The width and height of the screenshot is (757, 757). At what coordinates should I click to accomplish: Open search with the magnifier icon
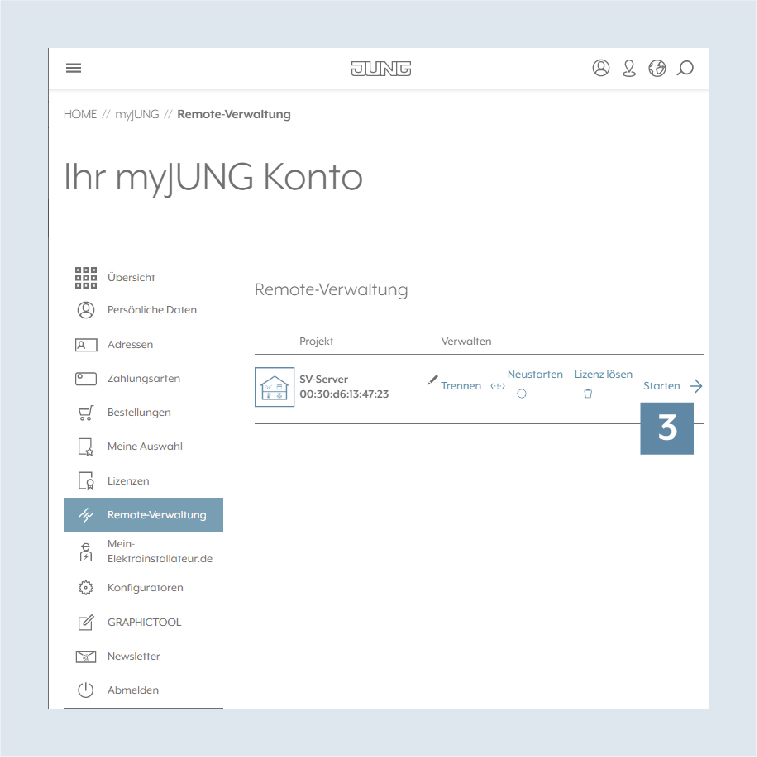tap(685, 68)
